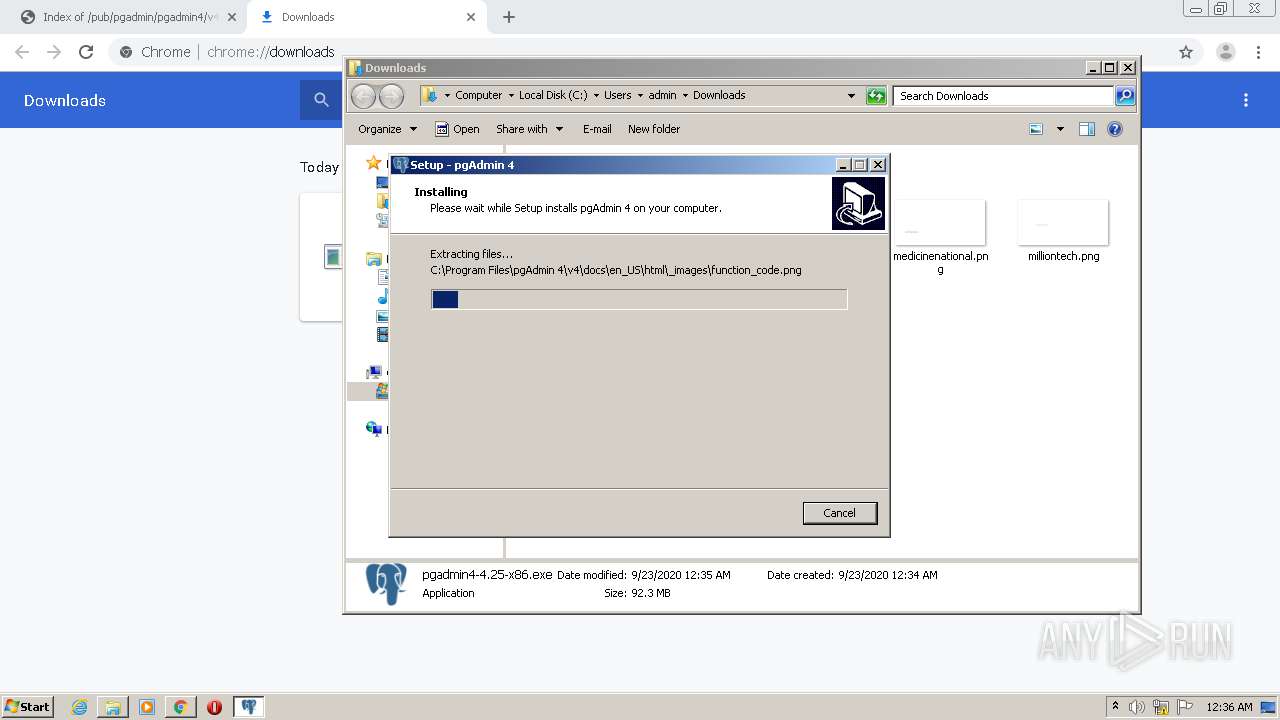The width and height of the screenshot is (1280, 720).
Task: Create a New folder
Action: (654, 129)
